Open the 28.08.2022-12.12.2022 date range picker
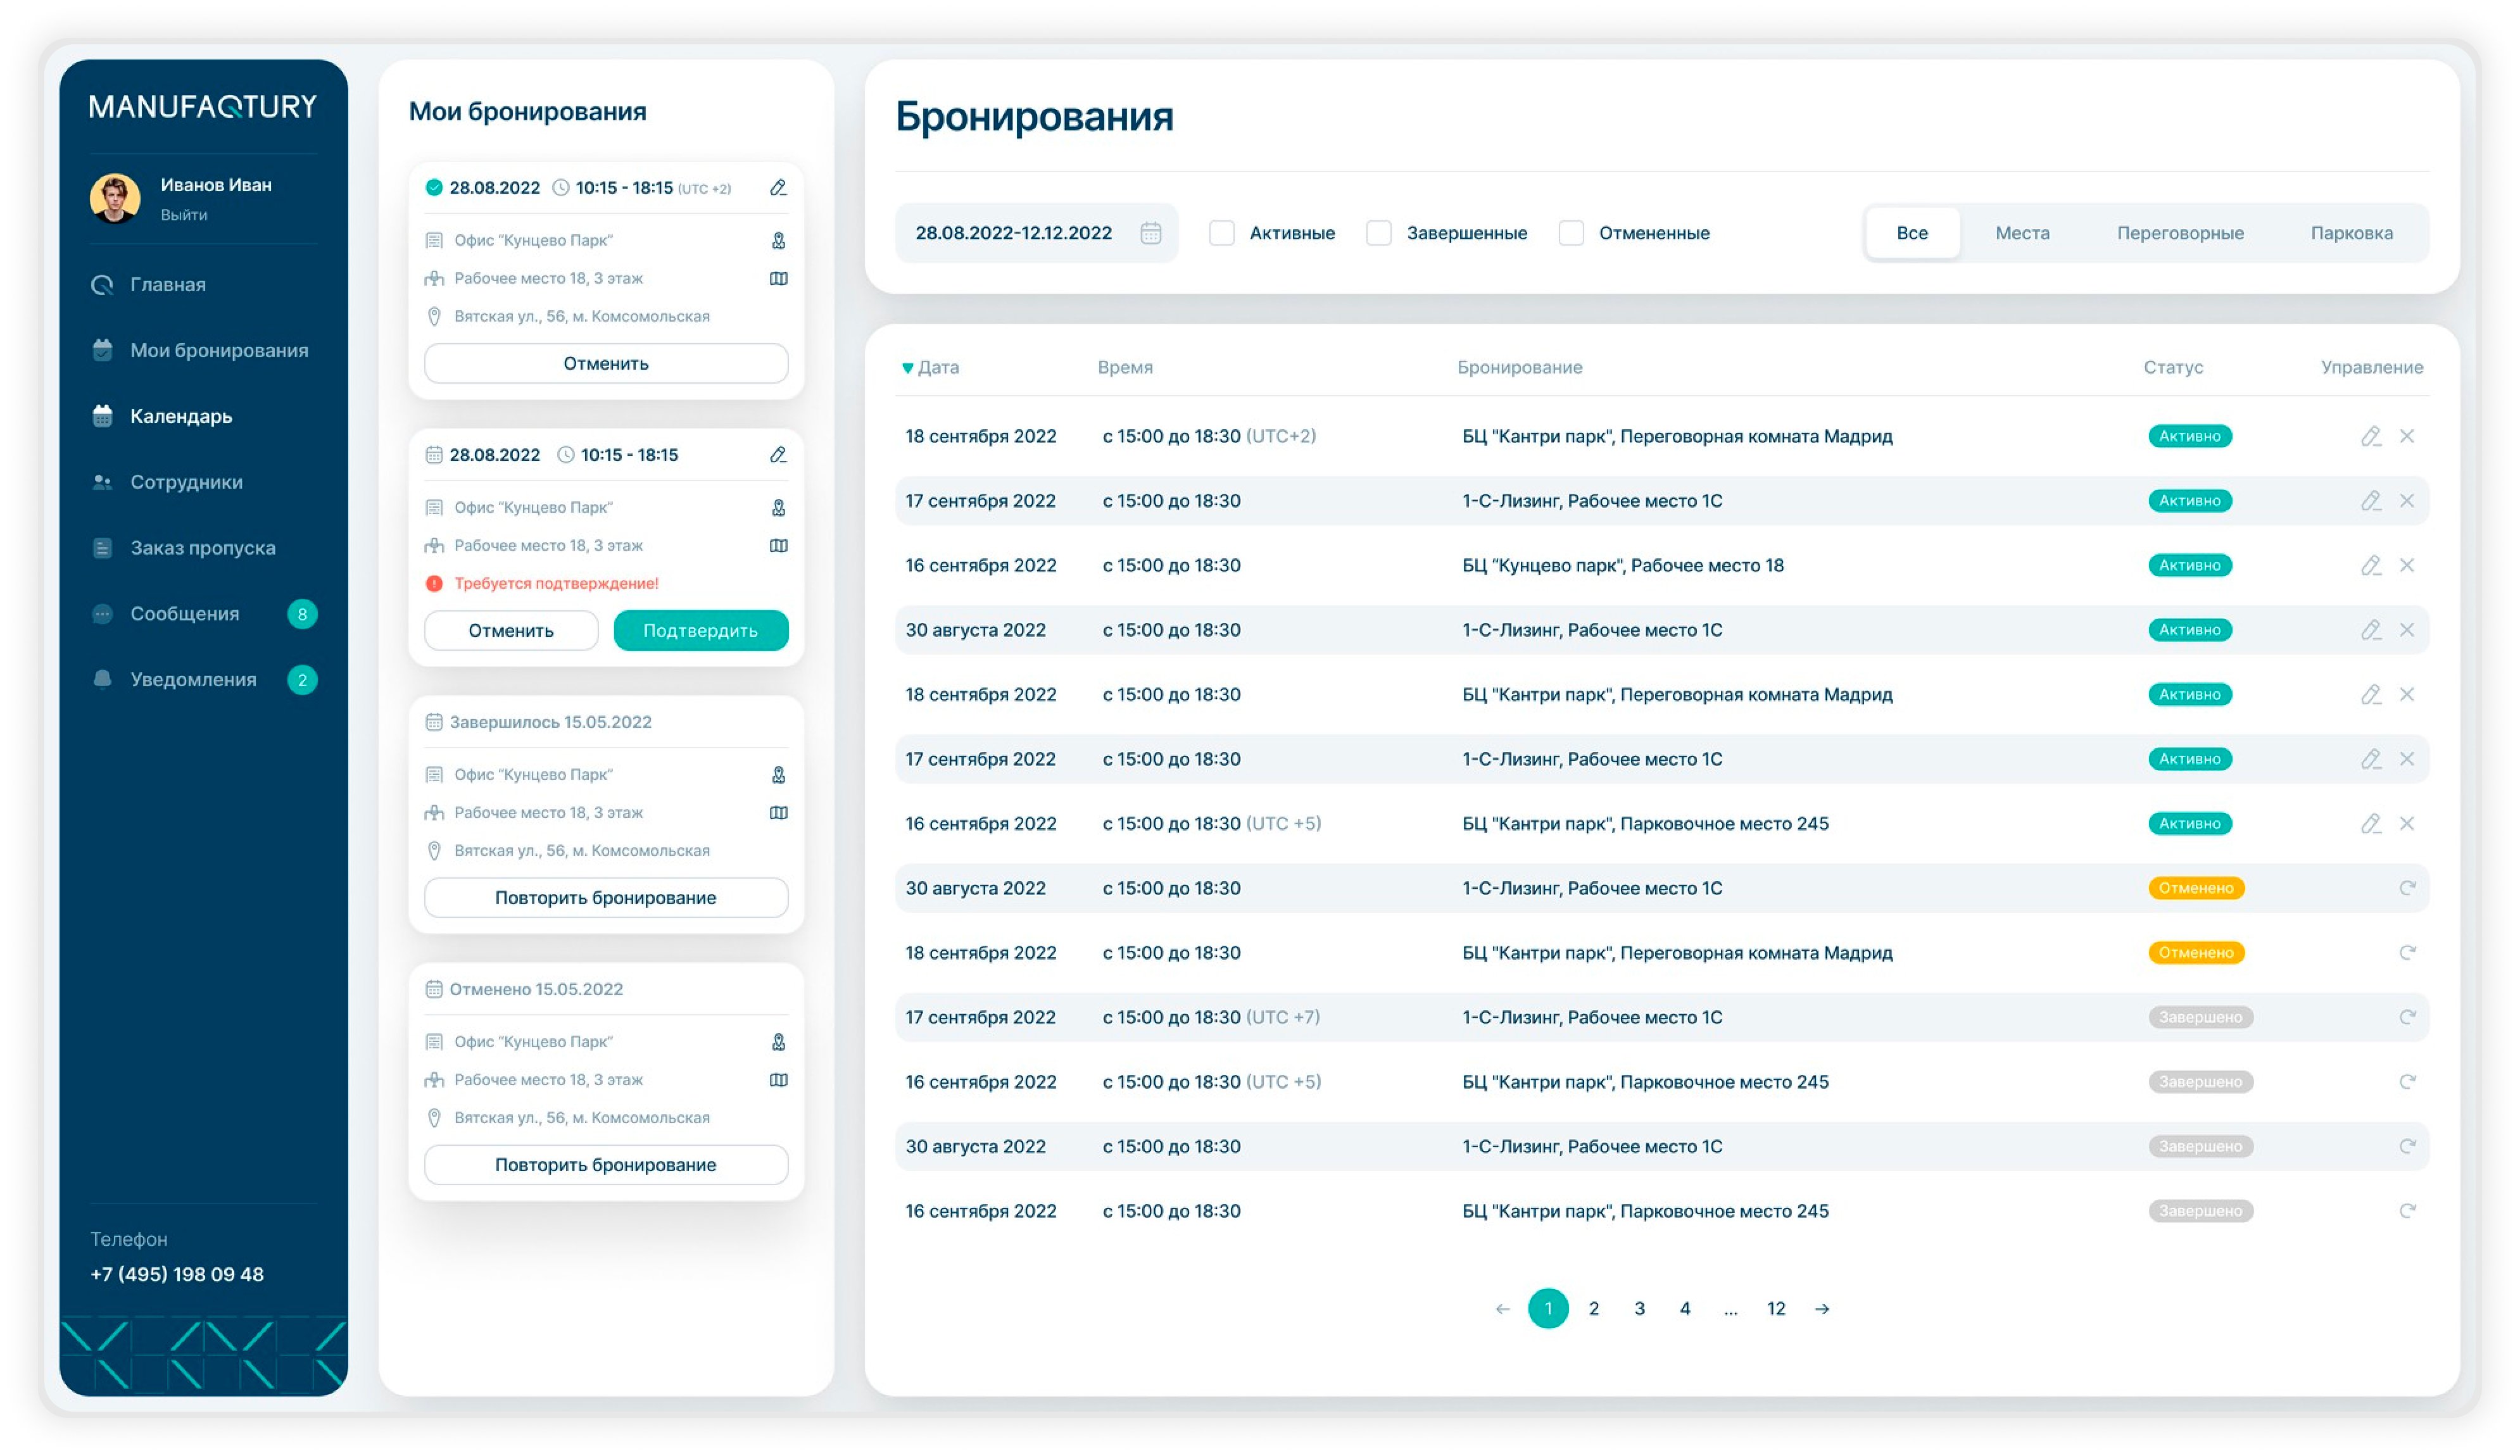Screen dimensions: 2520x1456 point(1014,233)
